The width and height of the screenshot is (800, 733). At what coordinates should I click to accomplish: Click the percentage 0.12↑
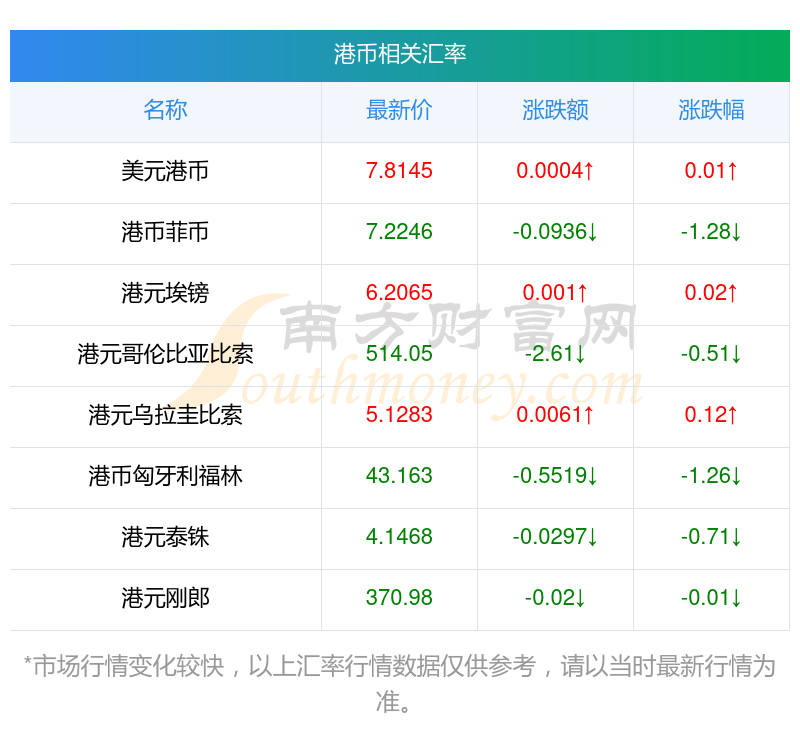[x=711, y=415]
